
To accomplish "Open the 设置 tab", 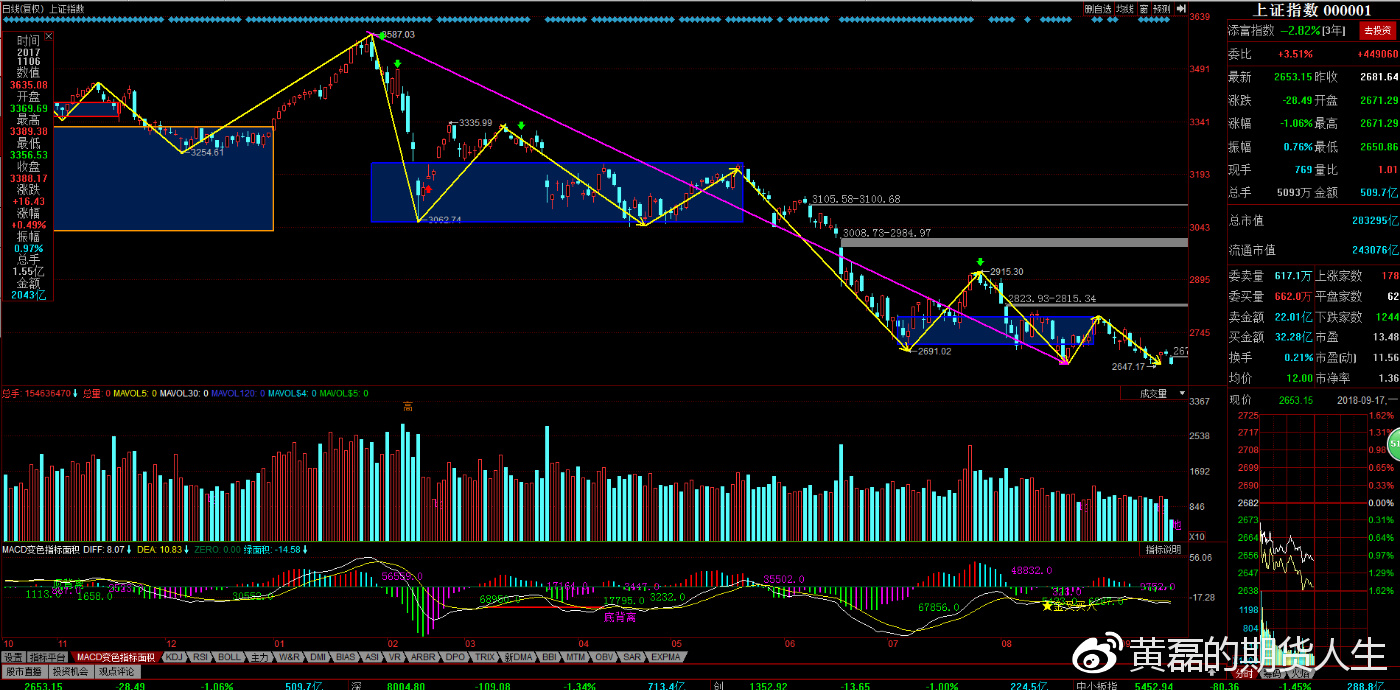I will point(13,657).
